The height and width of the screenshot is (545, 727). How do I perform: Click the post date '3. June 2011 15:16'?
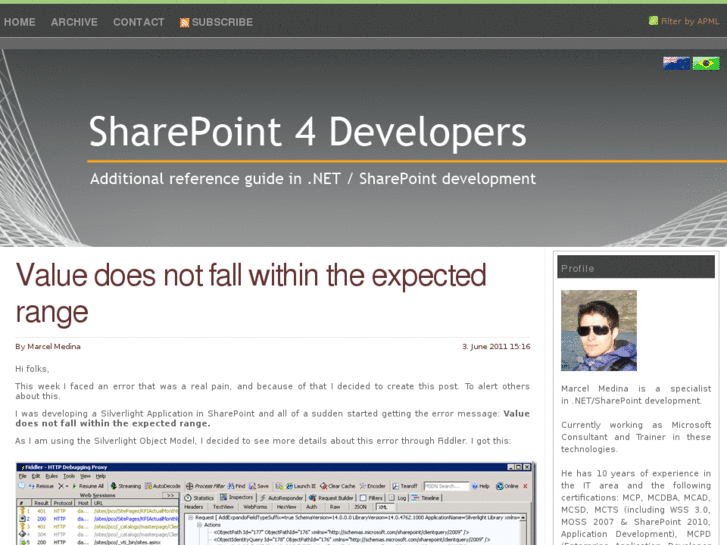pos(496,346)
